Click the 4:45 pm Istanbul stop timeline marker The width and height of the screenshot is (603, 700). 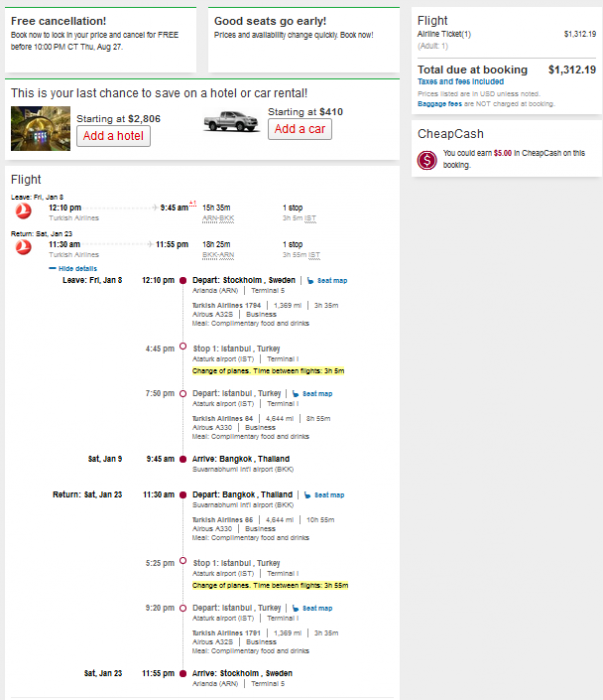(x=182, y=347)
